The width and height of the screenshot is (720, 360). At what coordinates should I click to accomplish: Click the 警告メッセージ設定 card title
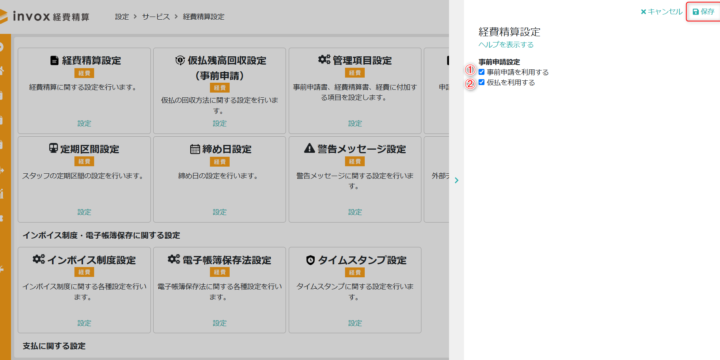point(362,149)
